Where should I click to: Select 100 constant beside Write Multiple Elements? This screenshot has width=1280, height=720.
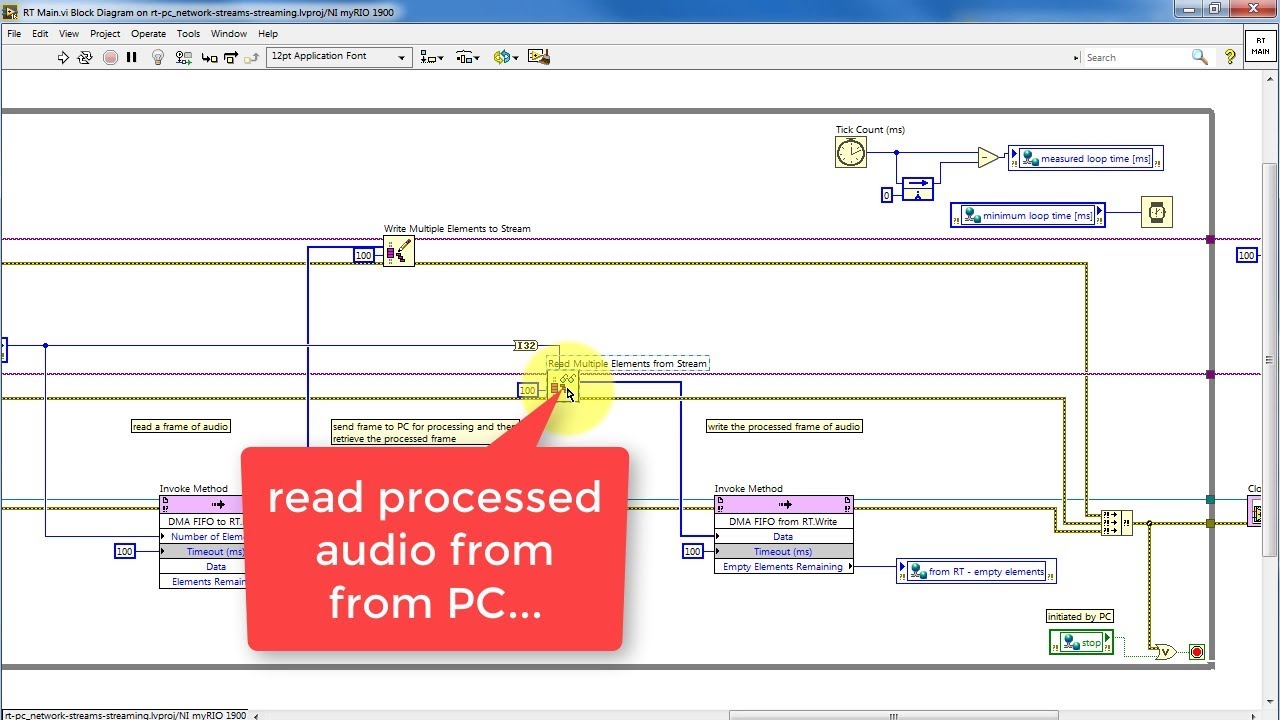tap(364, 255)
